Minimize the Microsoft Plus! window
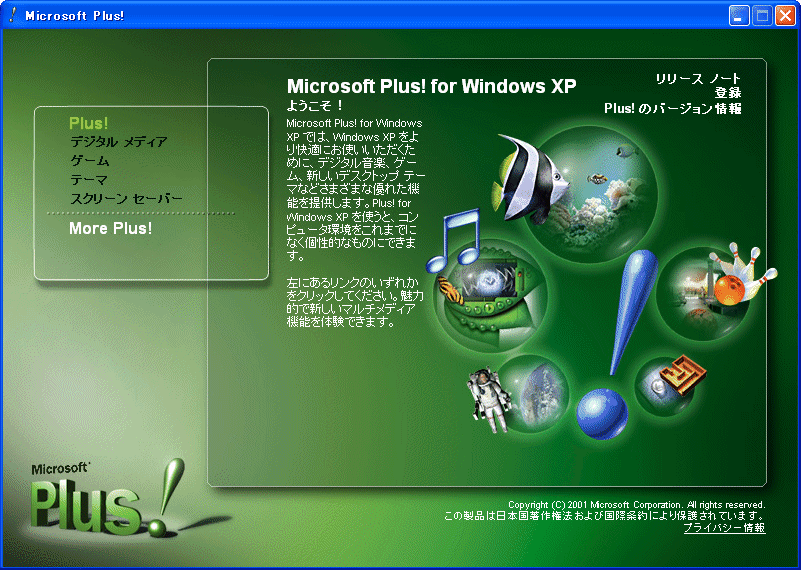This screenshot has width=801, height=570. coord(738,16)
